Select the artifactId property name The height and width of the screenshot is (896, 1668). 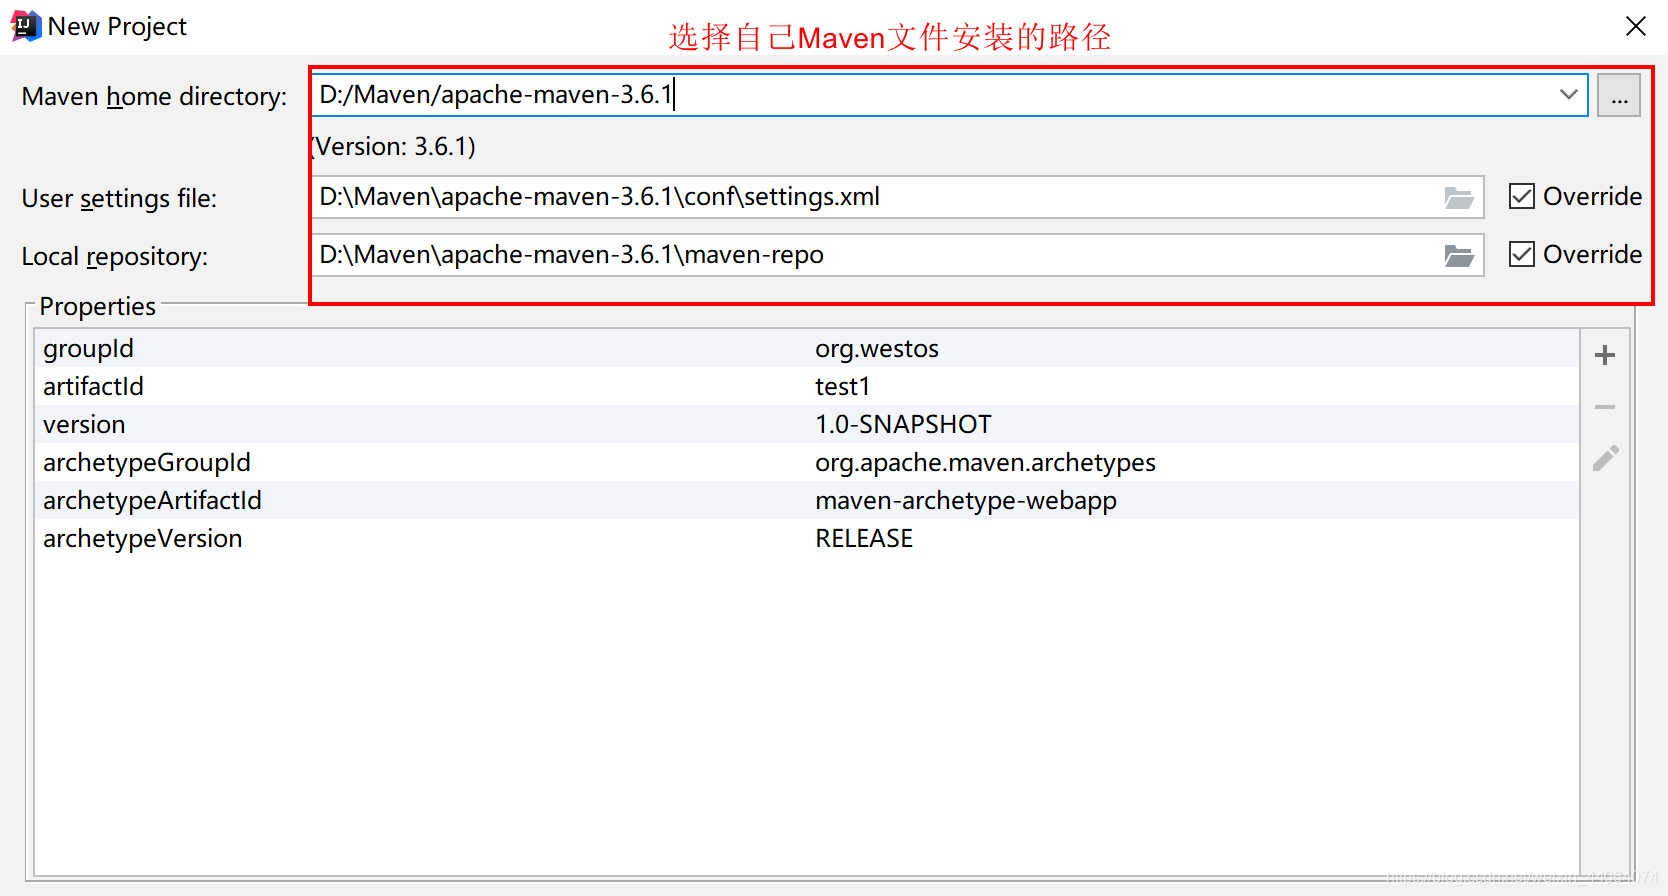tap(93, 386)
